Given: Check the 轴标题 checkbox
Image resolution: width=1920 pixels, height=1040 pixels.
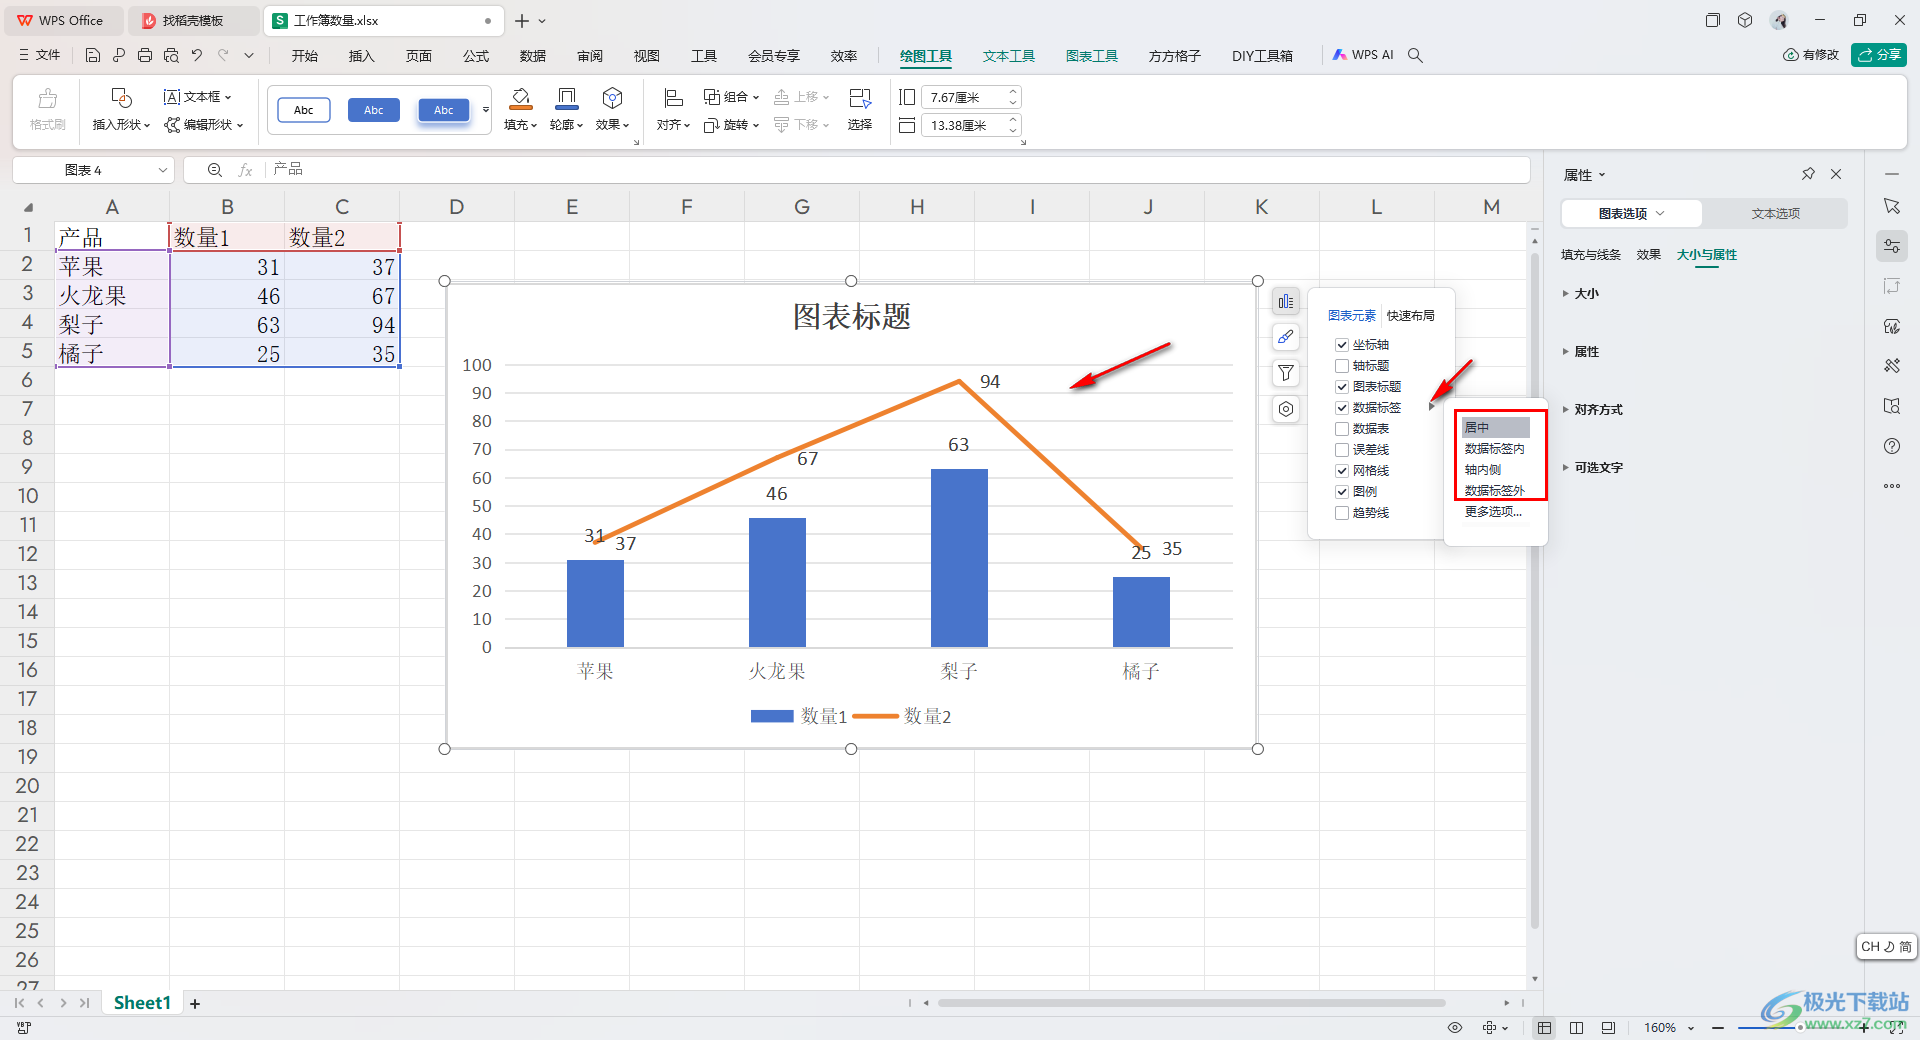Looking at the screenshot, I should tap(1342, 366).
